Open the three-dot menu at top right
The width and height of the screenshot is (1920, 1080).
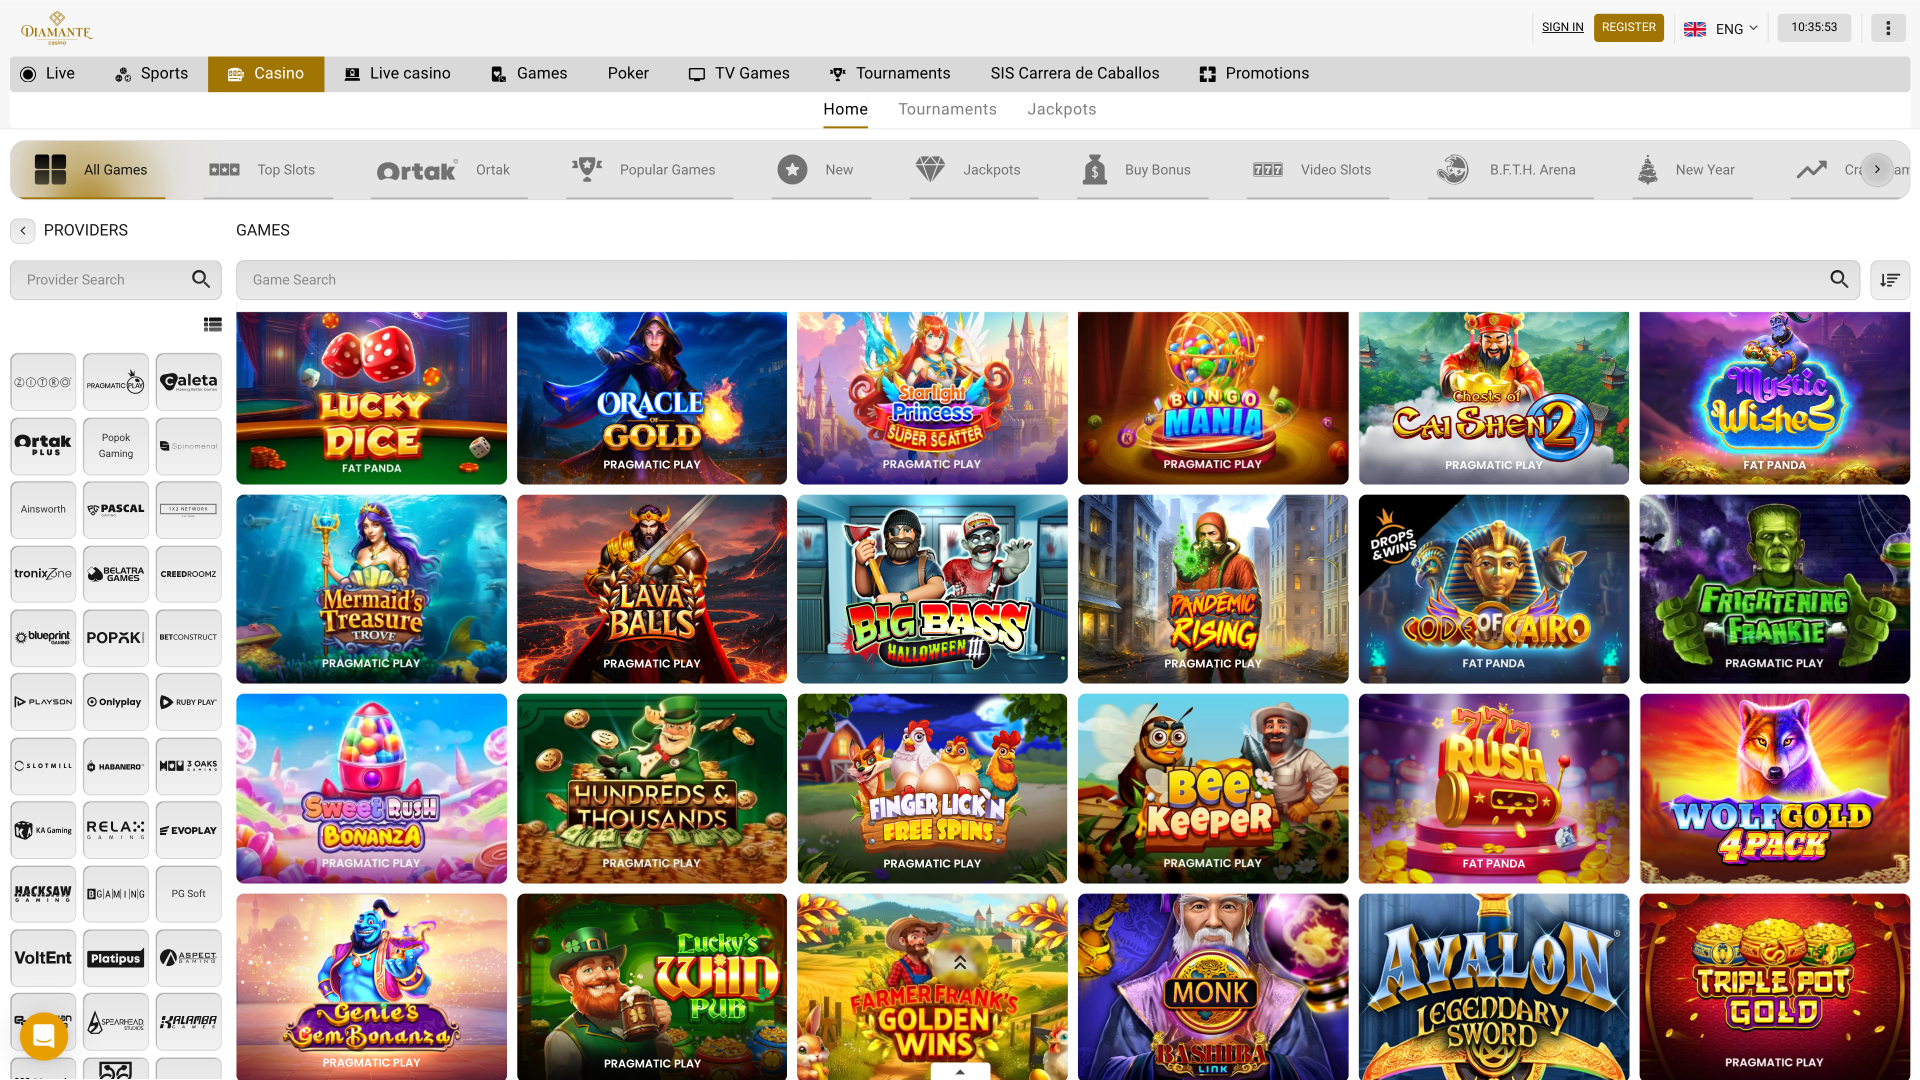(x=1889, y=27)
